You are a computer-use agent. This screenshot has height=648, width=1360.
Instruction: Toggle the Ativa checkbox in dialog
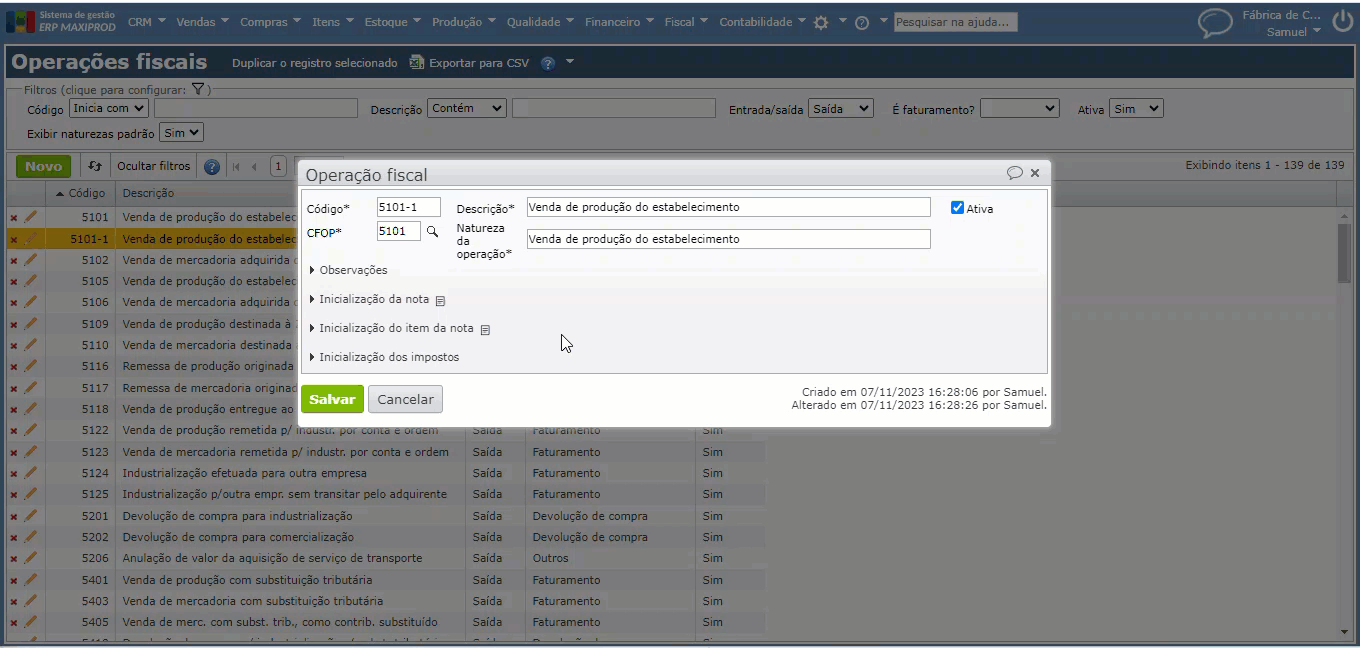(957, 208)
